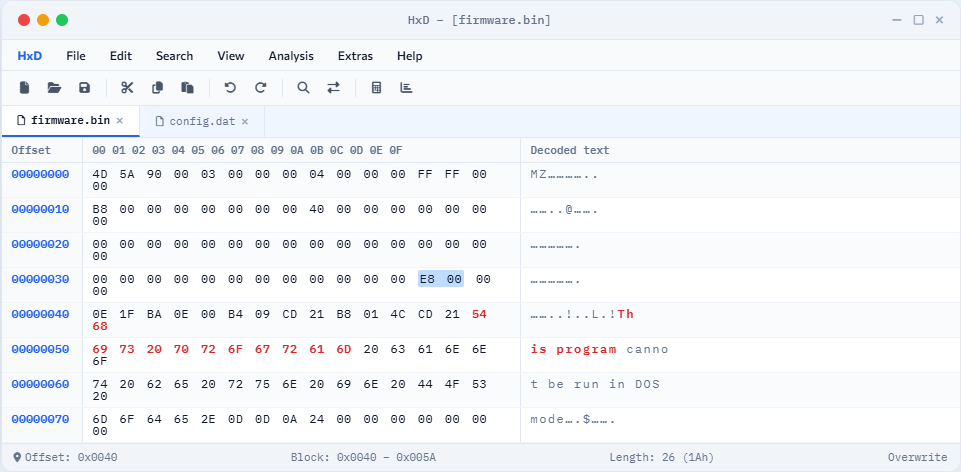Click decoded text 'is program'

[574, 349]
